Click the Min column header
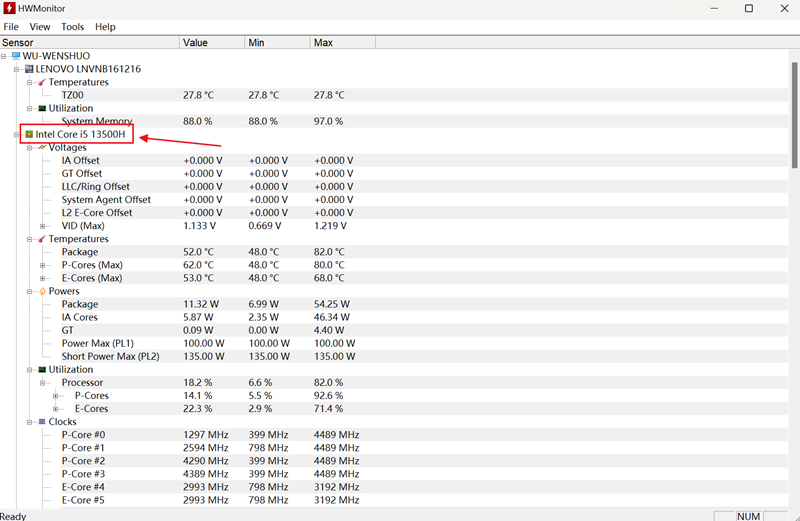Image resolution: width=800 pixels, height=521 pixels. click(x=278, y=42)
